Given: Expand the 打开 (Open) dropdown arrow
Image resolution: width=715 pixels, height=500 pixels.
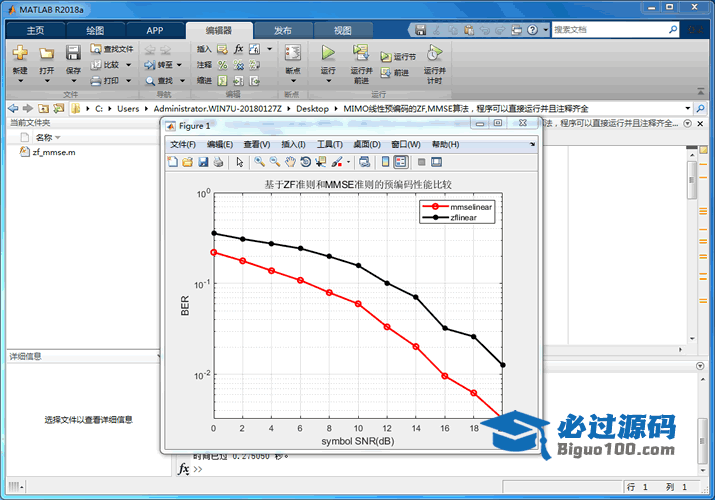Looking at the screenshot, I should pyautogui.click(x=47, y=81).
